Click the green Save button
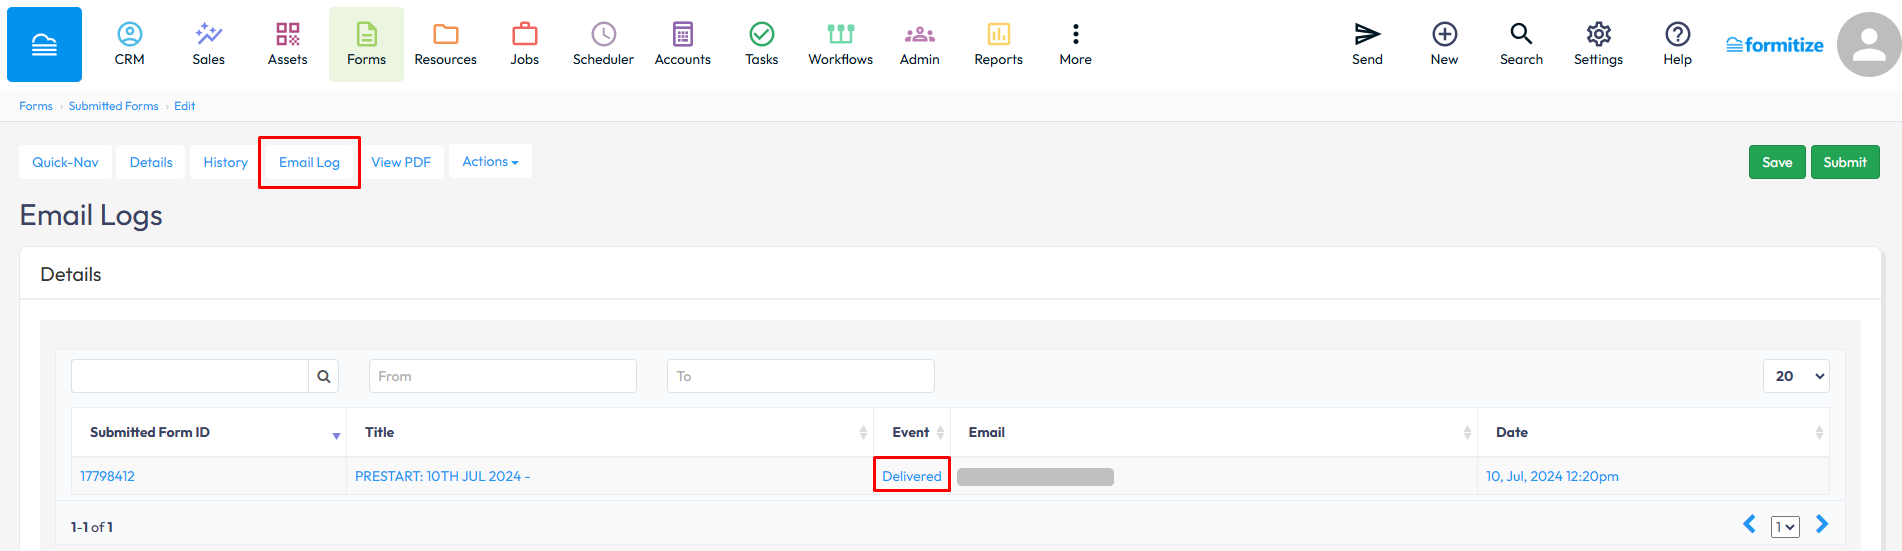This screenshot has width=1902, height=551. click(1777, 162)
